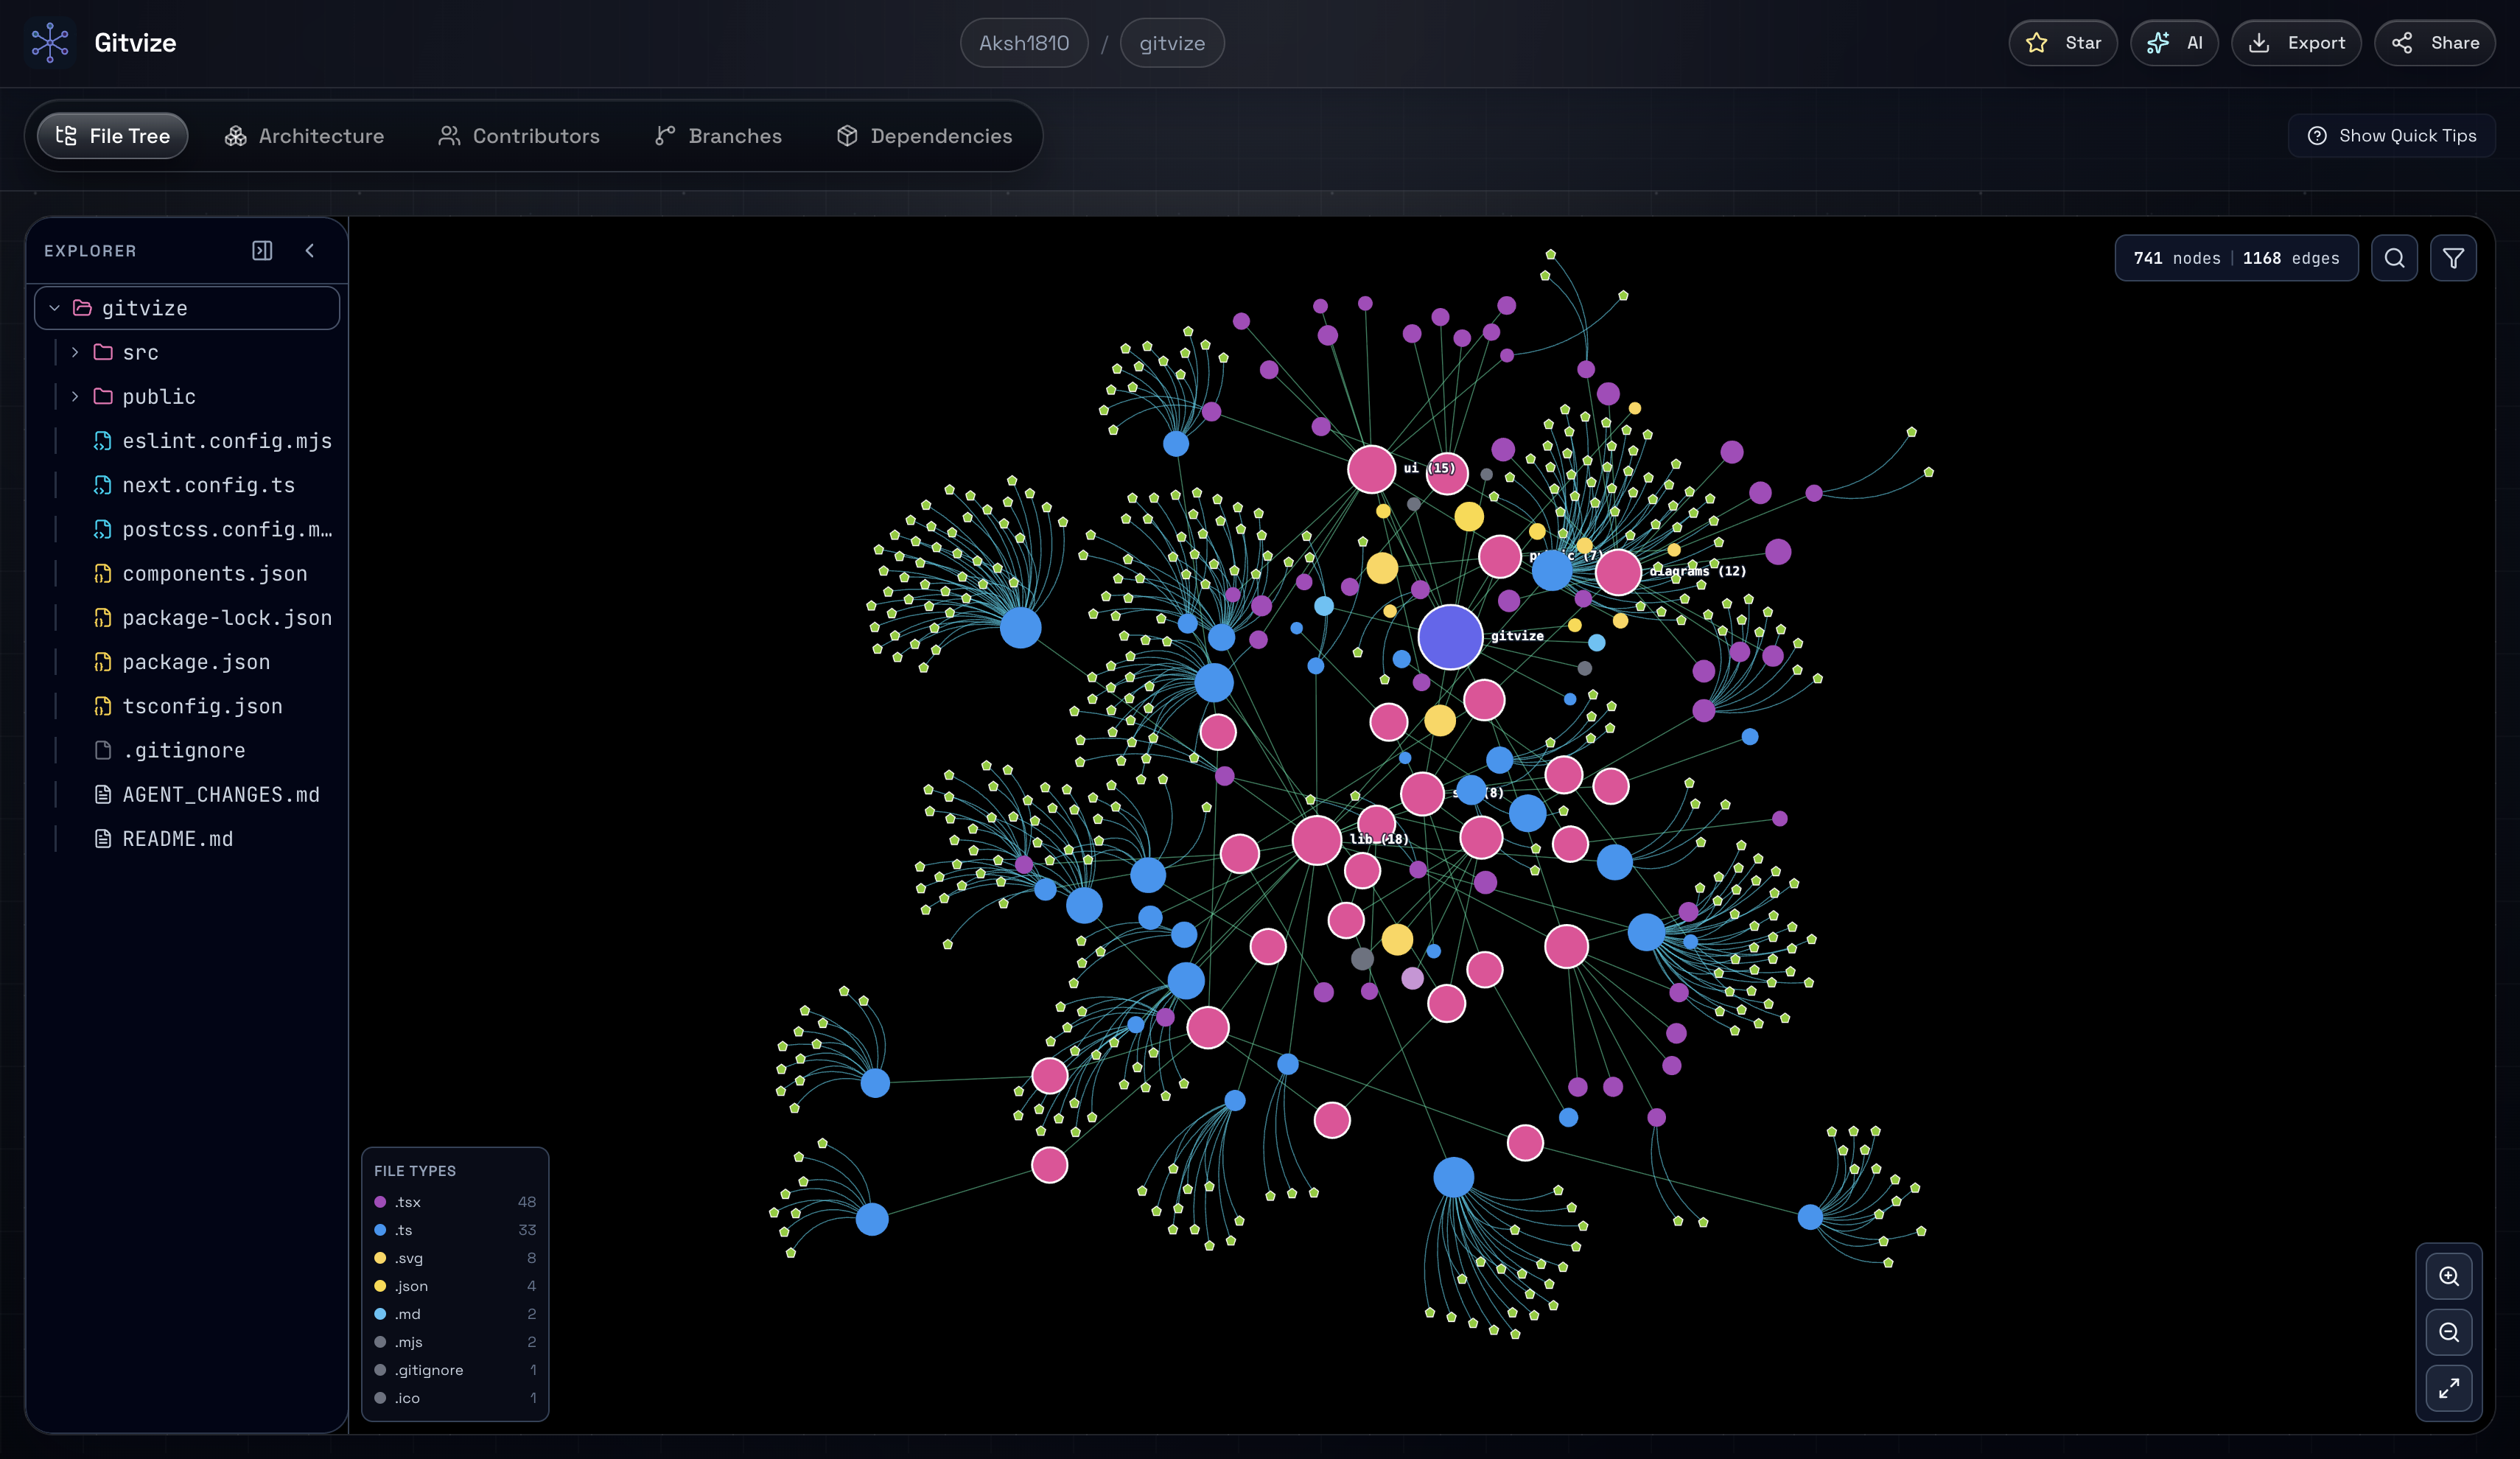The image size is (2520, 1459).
Task: Click the postcss.config file icon
Action: (x=103, y=529)
